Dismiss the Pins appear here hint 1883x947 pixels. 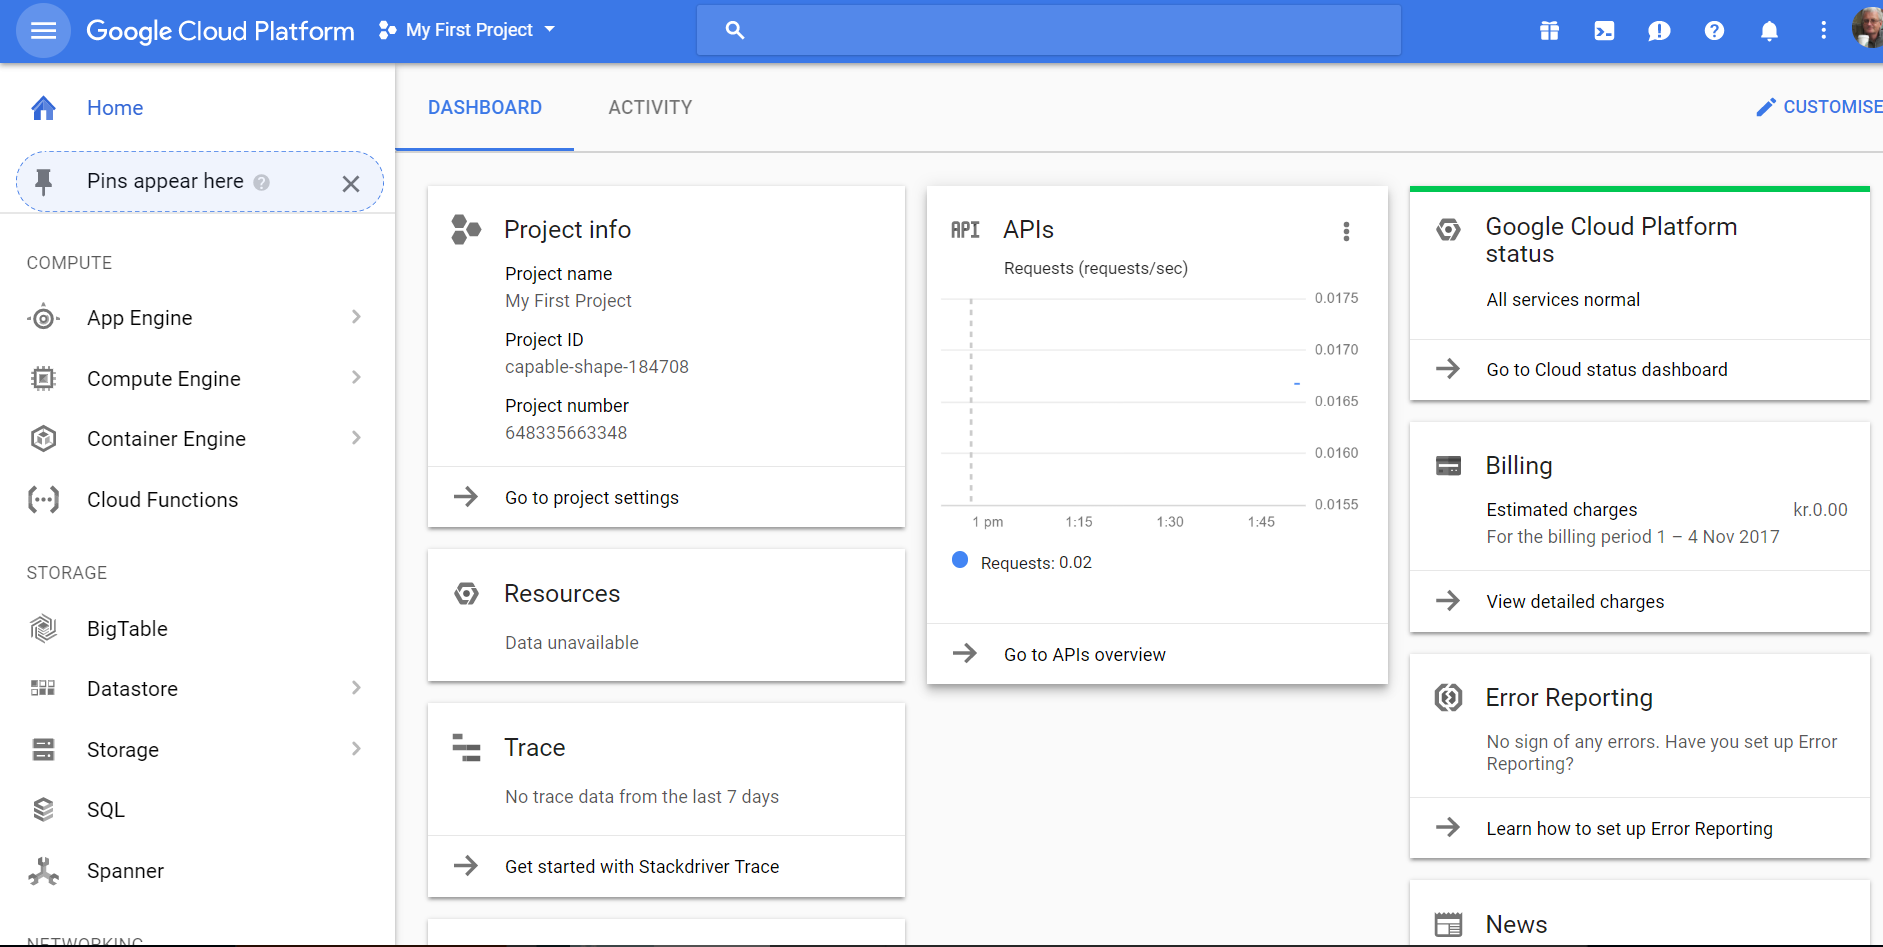click(350, 183)
